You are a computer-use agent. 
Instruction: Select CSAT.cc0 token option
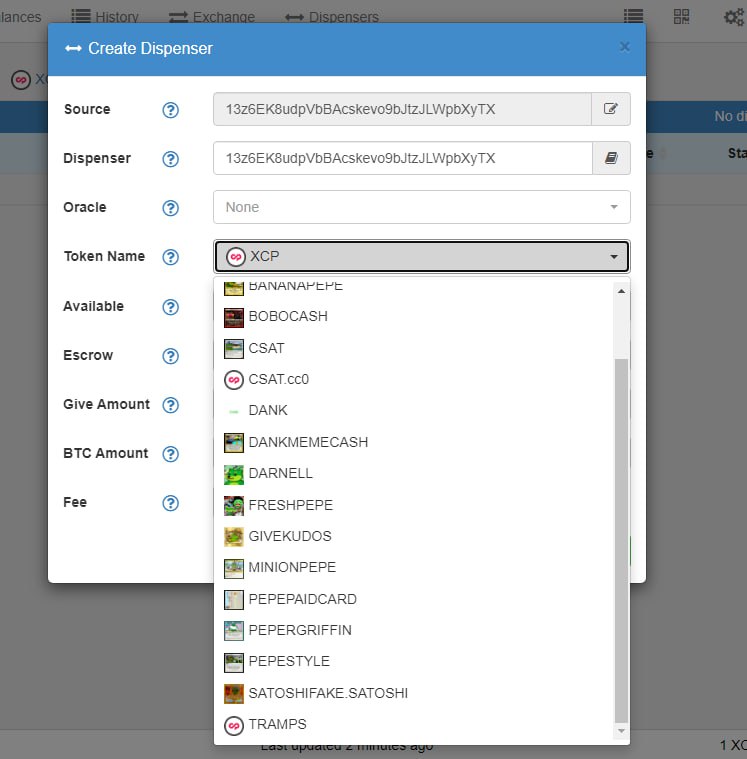click(x=414, y=380)
